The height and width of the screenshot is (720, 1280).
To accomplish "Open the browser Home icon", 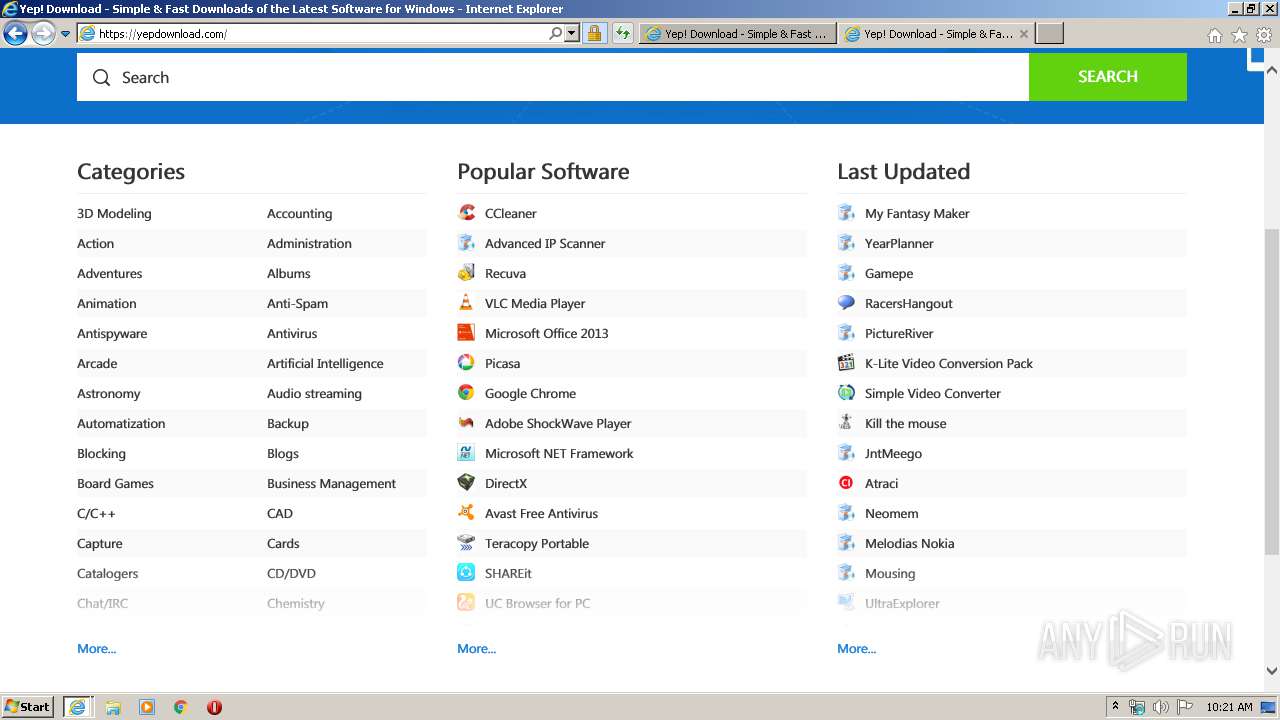I will pos(1214,34).
